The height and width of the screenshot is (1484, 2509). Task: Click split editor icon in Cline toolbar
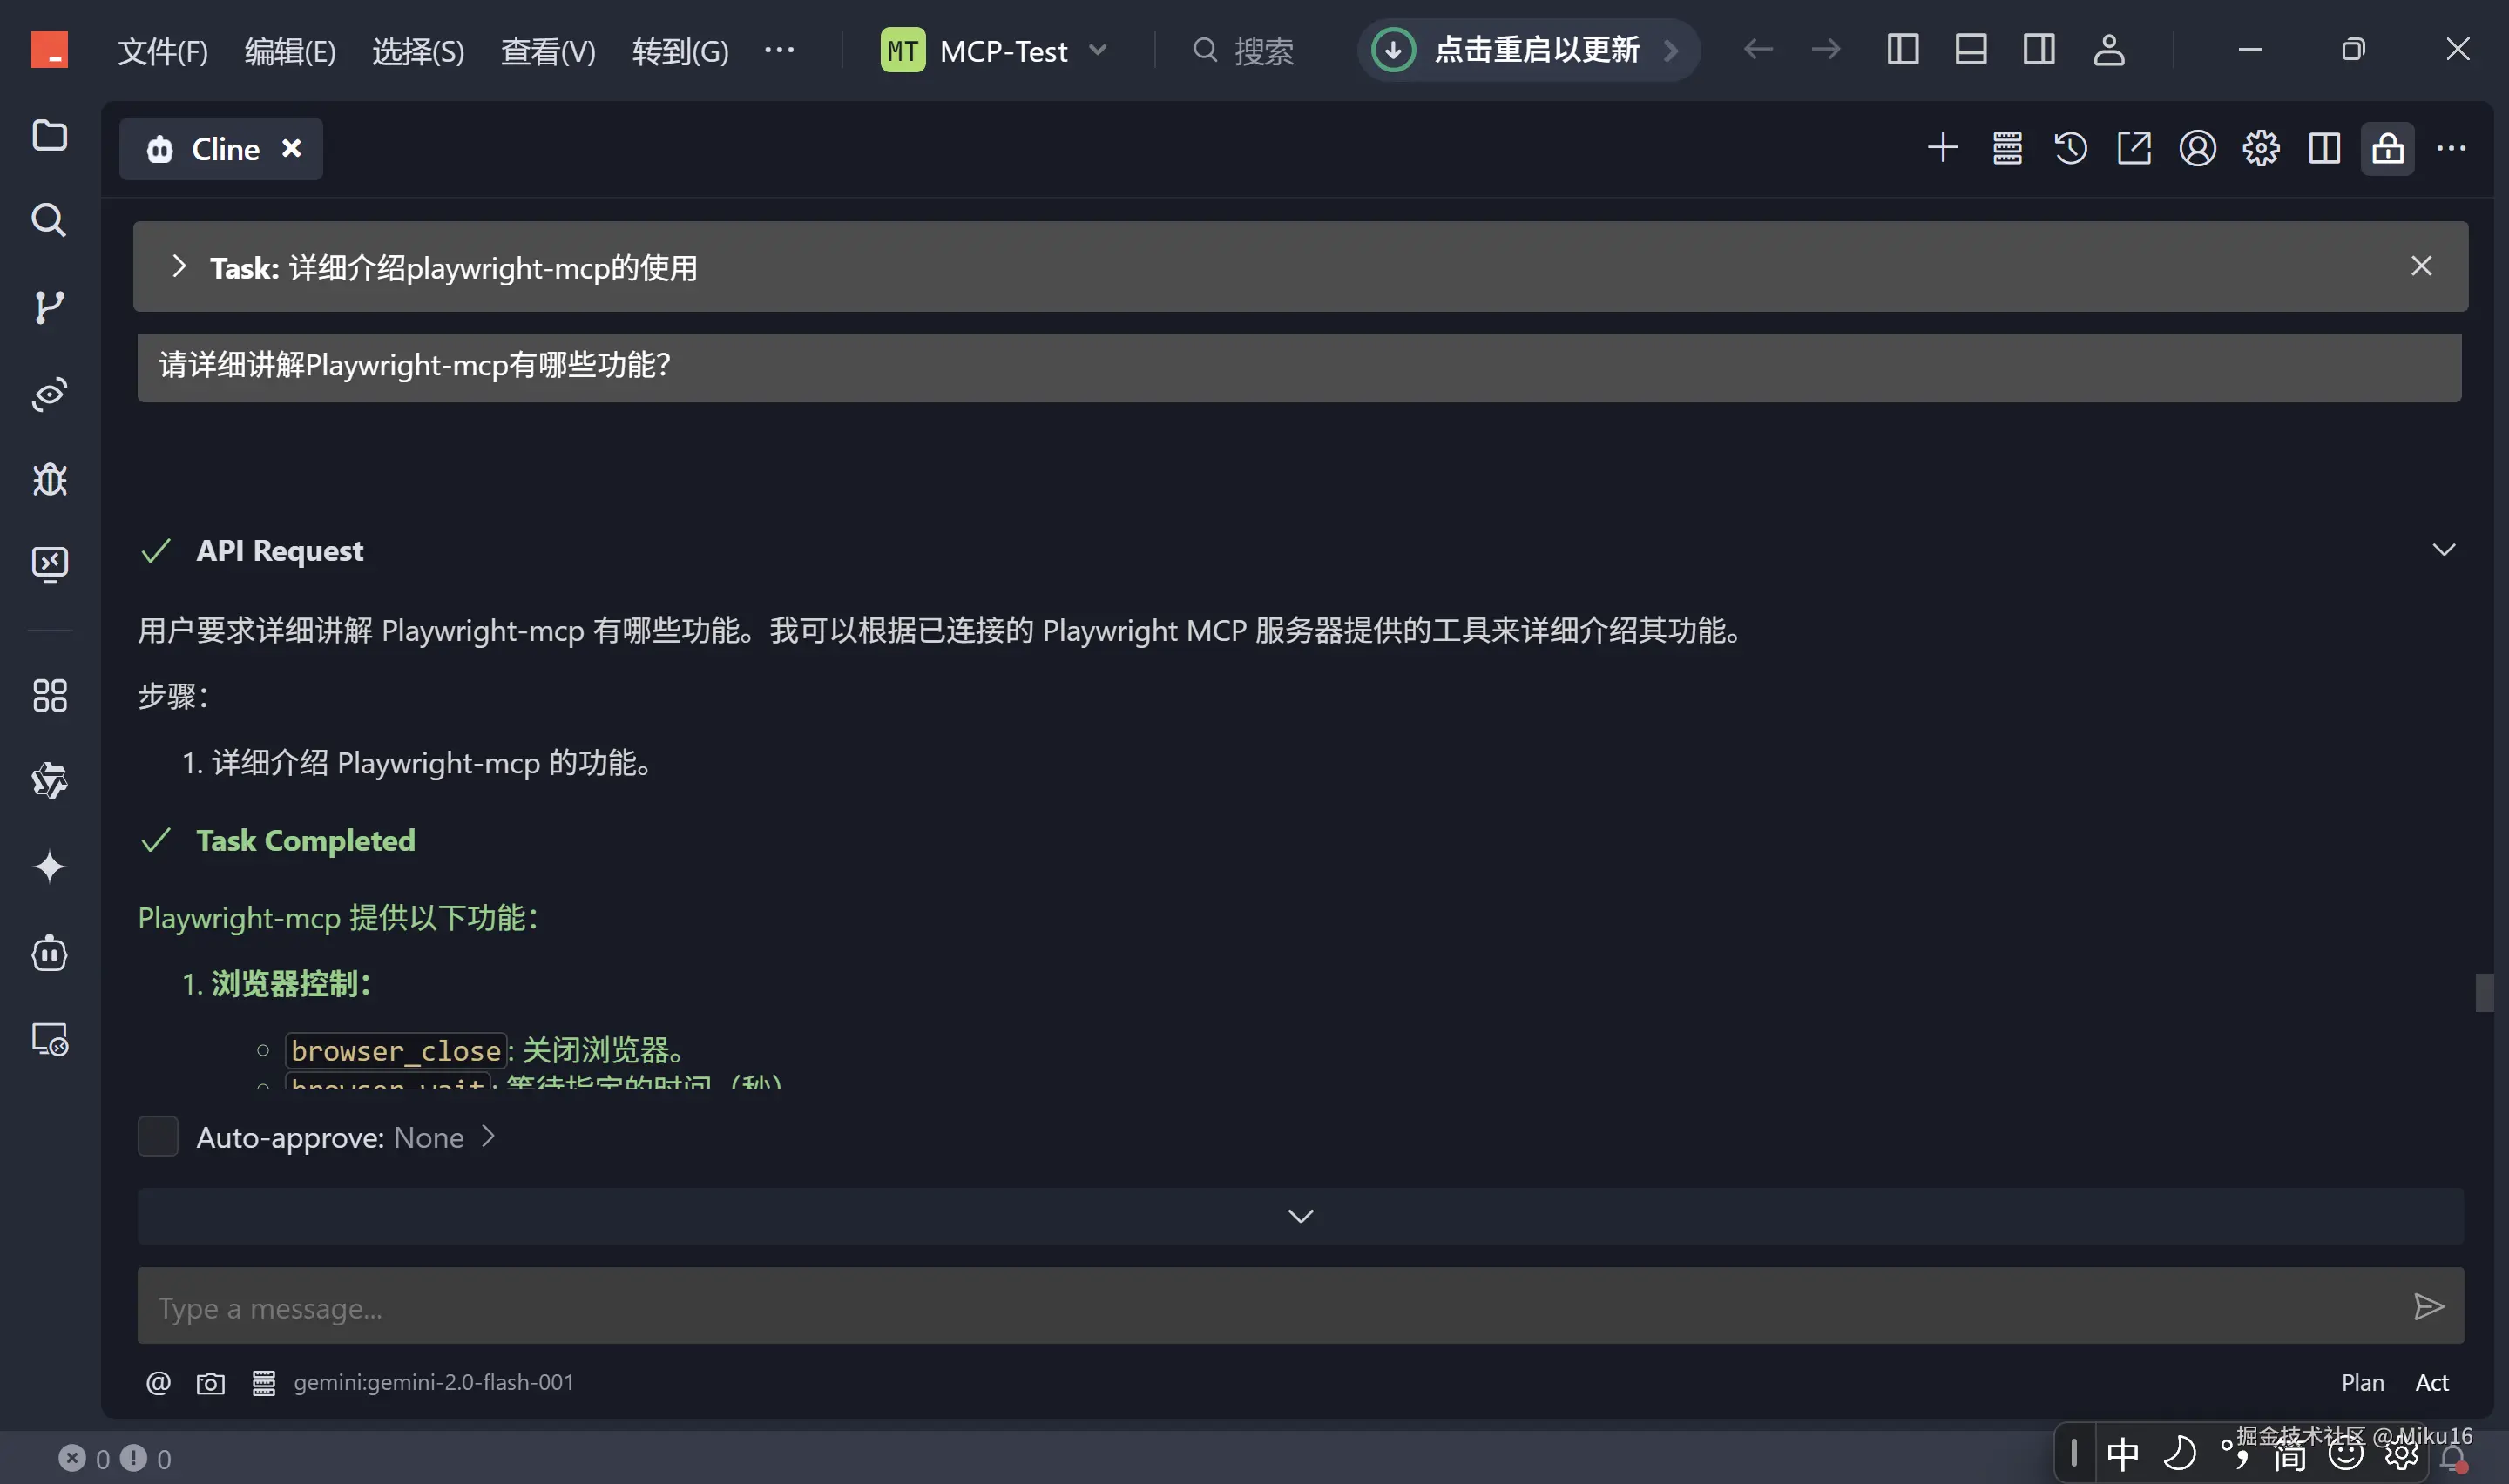(2324, 148)
